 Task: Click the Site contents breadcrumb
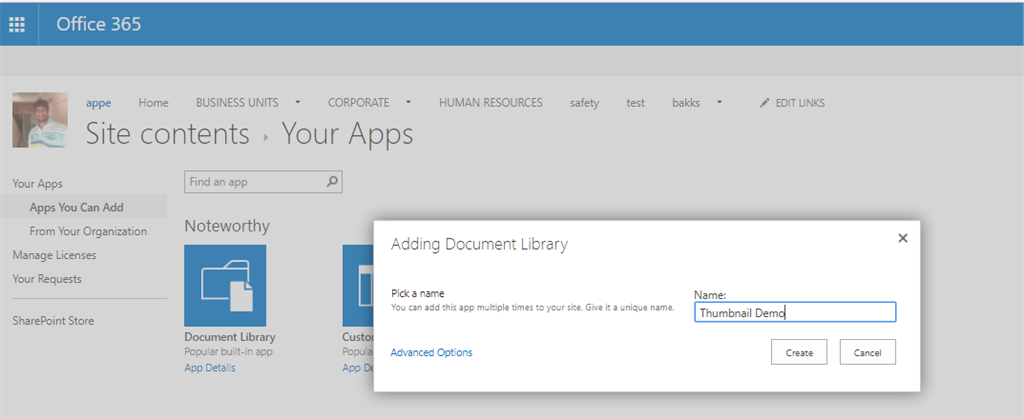(168, 134)
